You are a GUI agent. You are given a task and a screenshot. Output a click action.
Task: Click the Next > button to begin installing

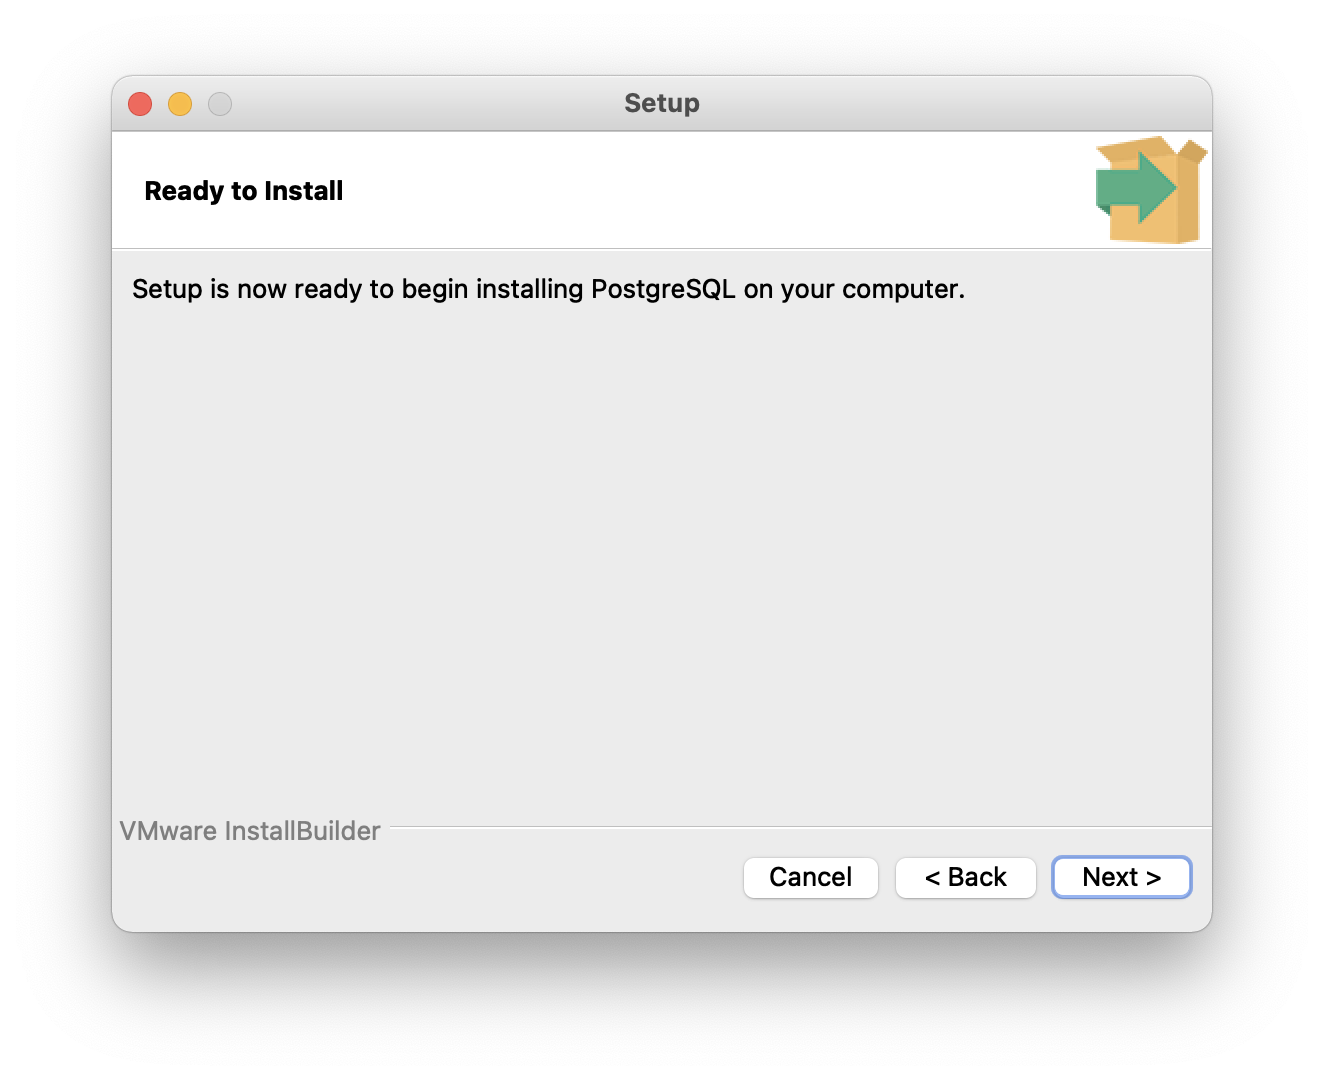pyautogui.click(x=1121, y=877)
